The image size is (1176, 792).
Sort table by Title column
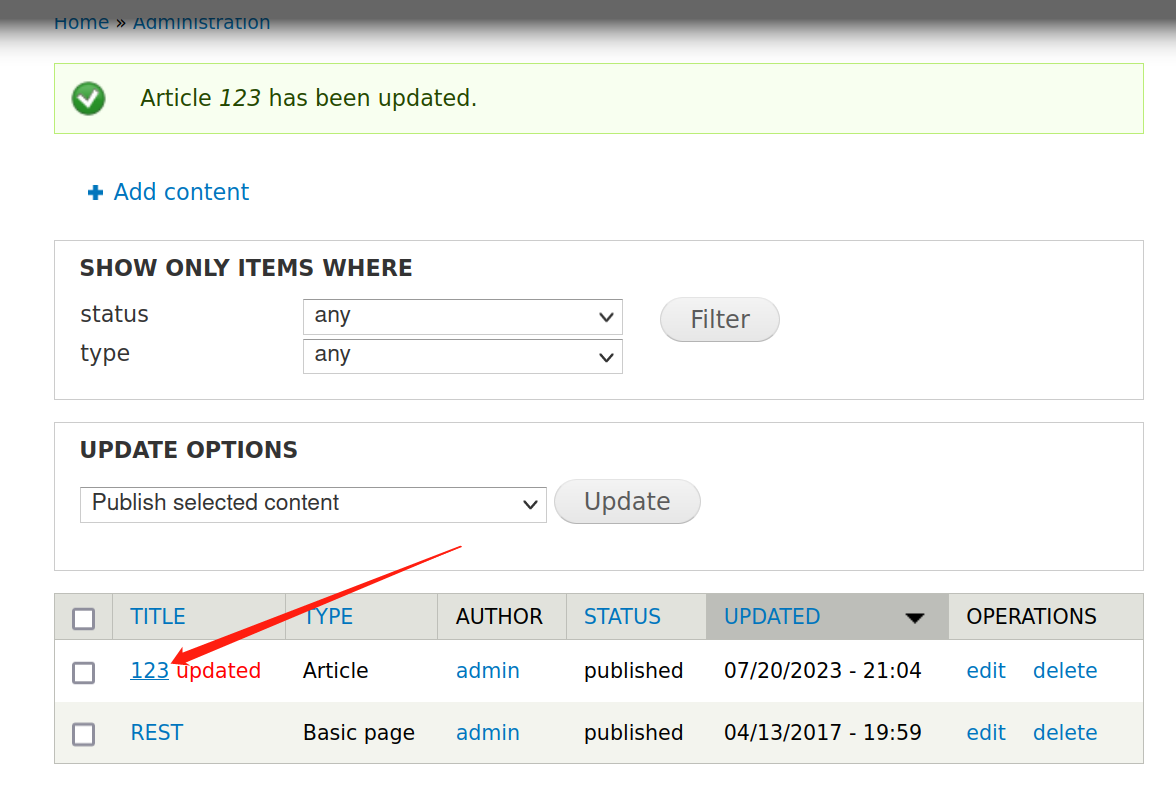coord(158,617)
